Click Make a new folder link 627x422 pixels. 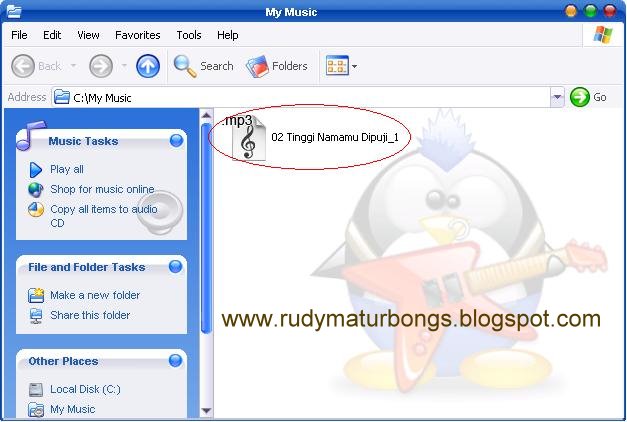[95, 295]
